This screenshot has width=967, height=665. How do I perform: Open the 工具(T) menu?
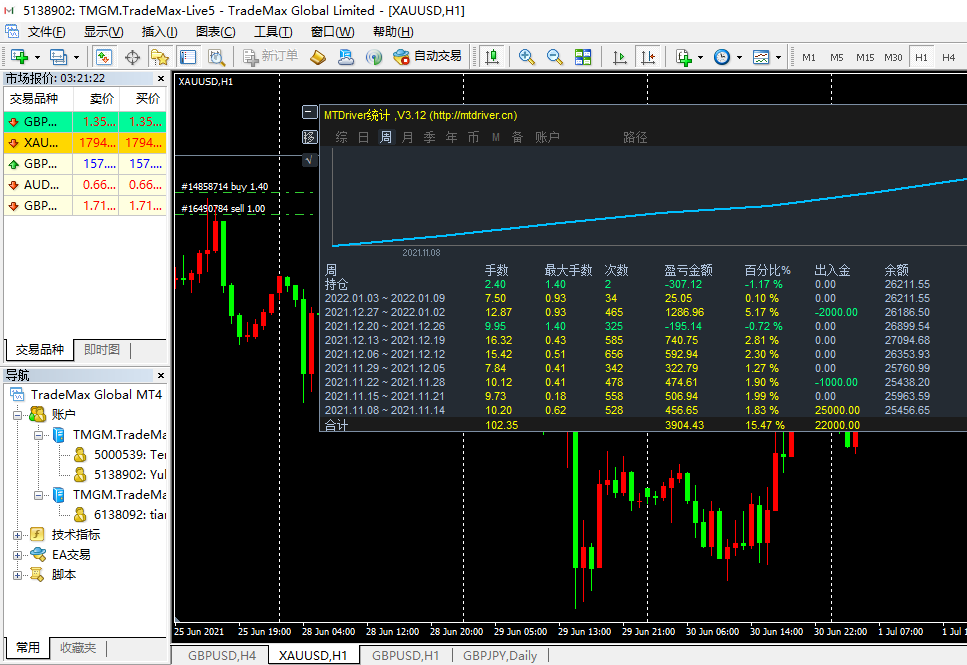click(x=273, y=31)
